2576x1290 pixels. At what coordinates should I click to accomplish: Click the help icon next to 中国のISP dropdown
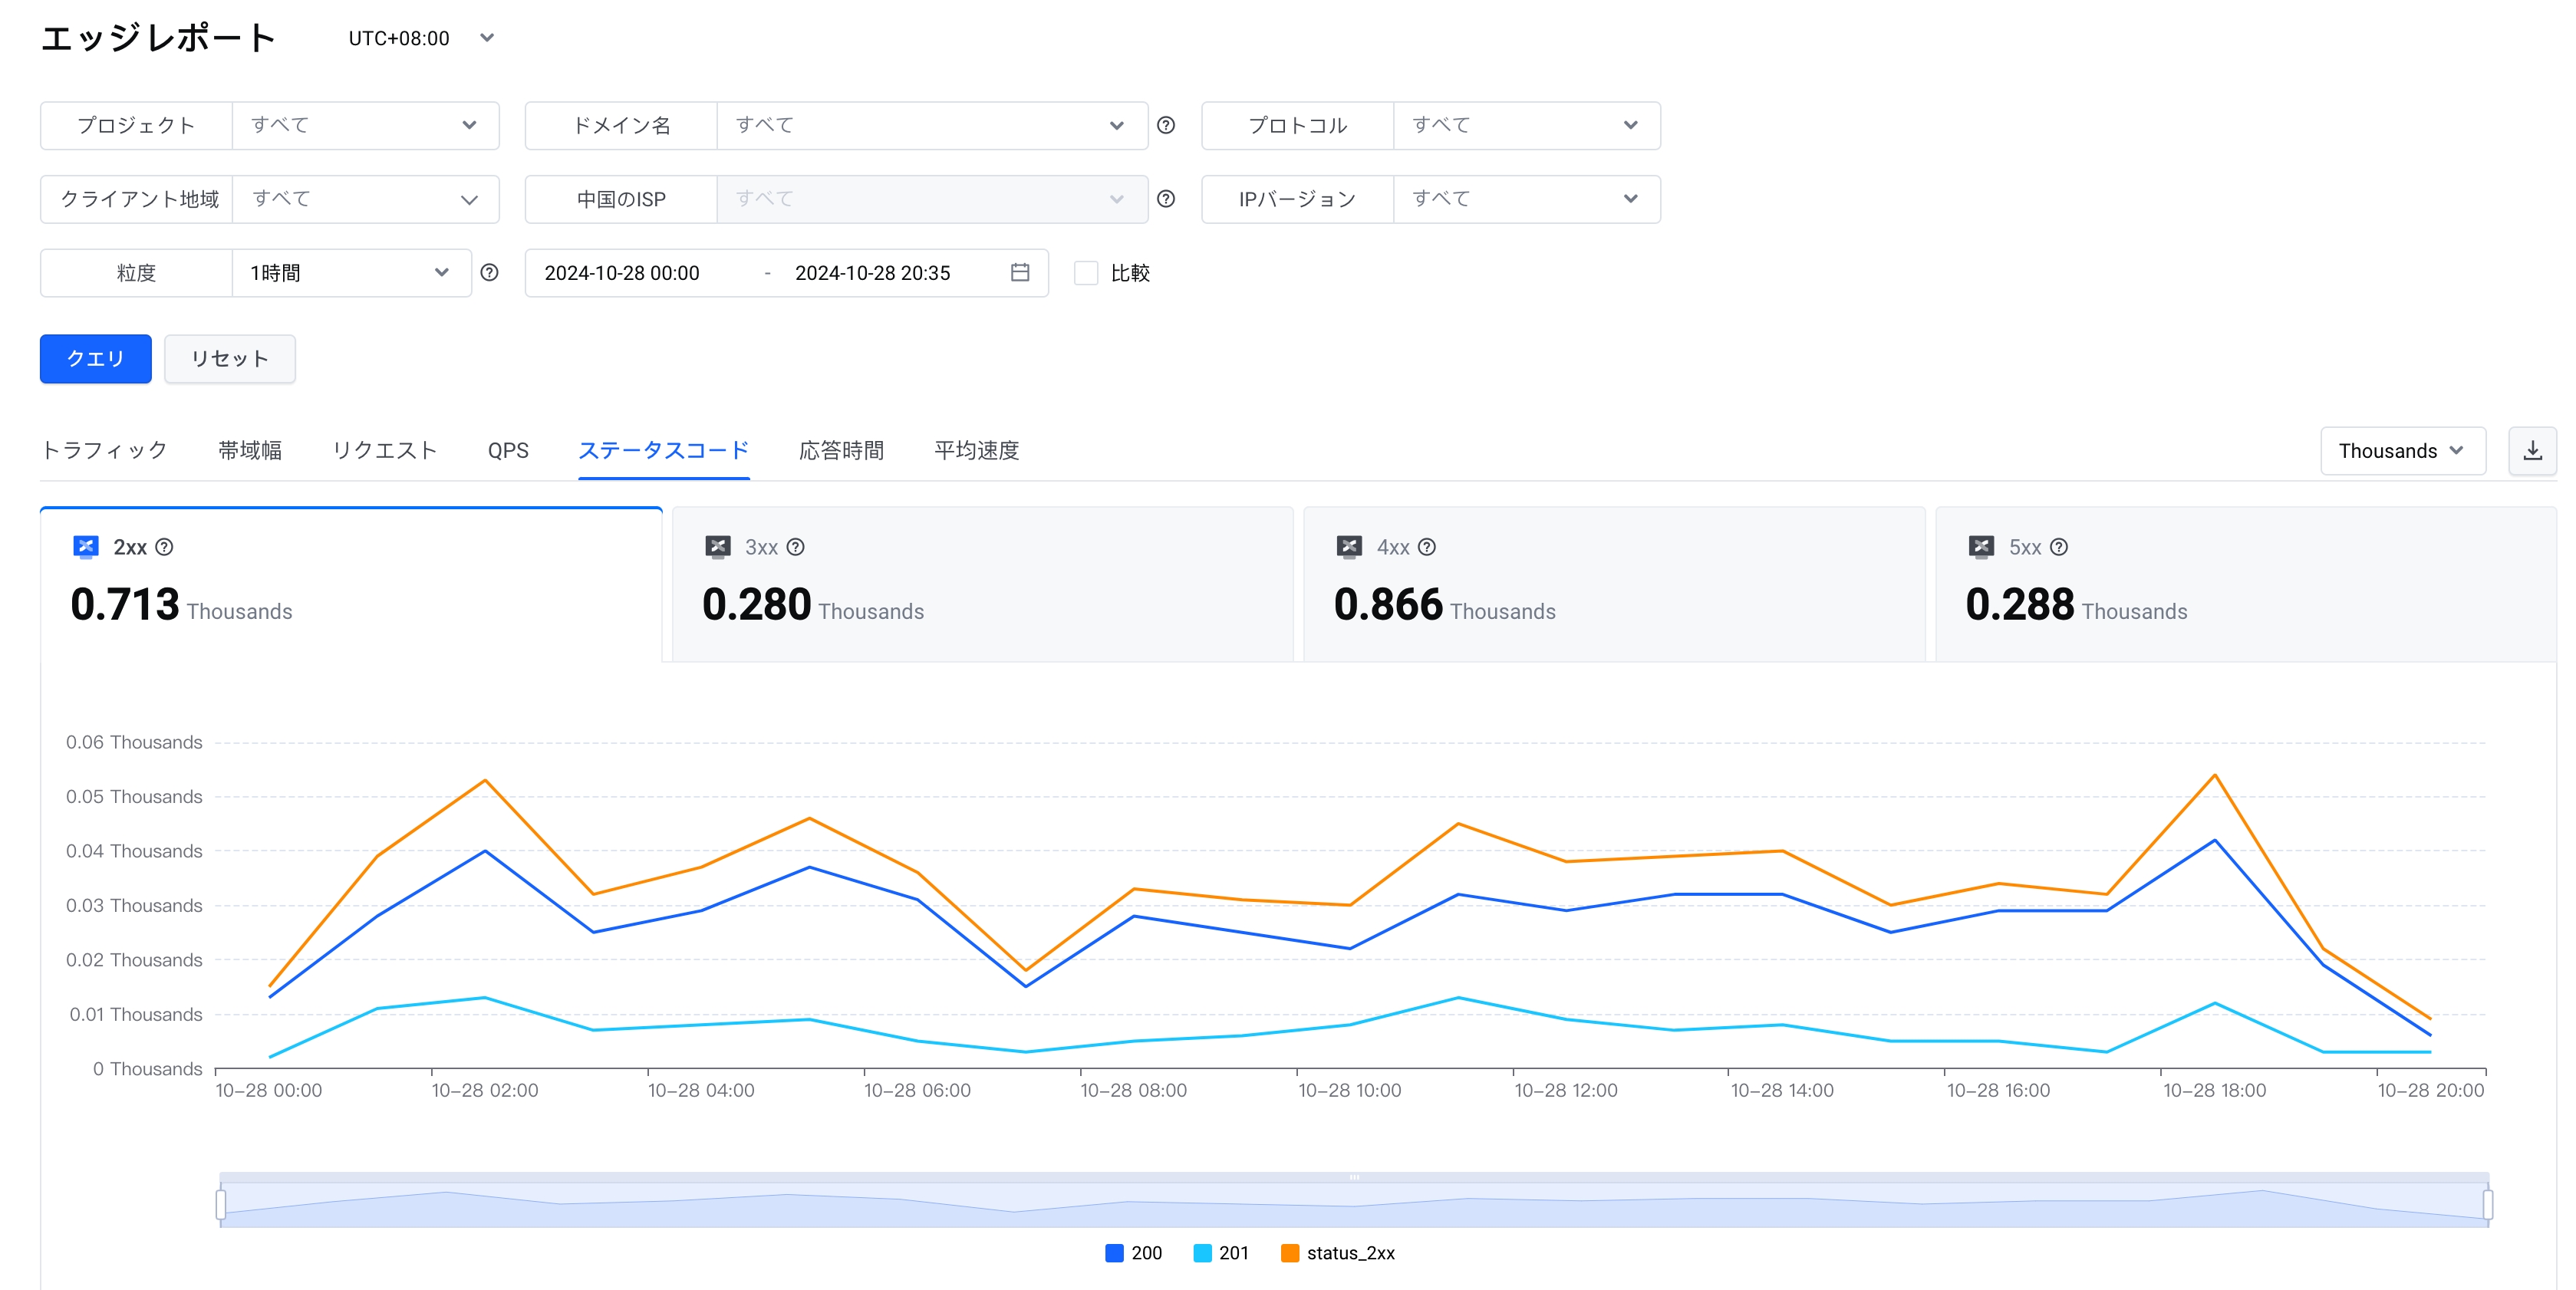pyautogui.click(x=1166, y=199)
